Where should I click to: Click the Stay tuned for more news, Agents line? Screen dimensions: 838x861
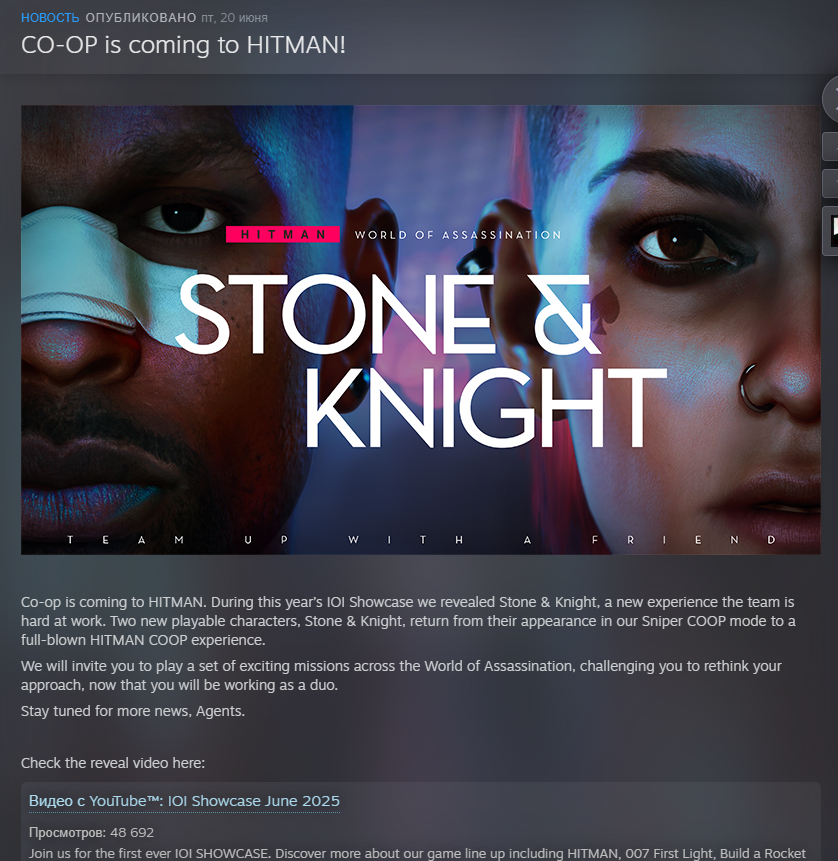click(133, 711)
